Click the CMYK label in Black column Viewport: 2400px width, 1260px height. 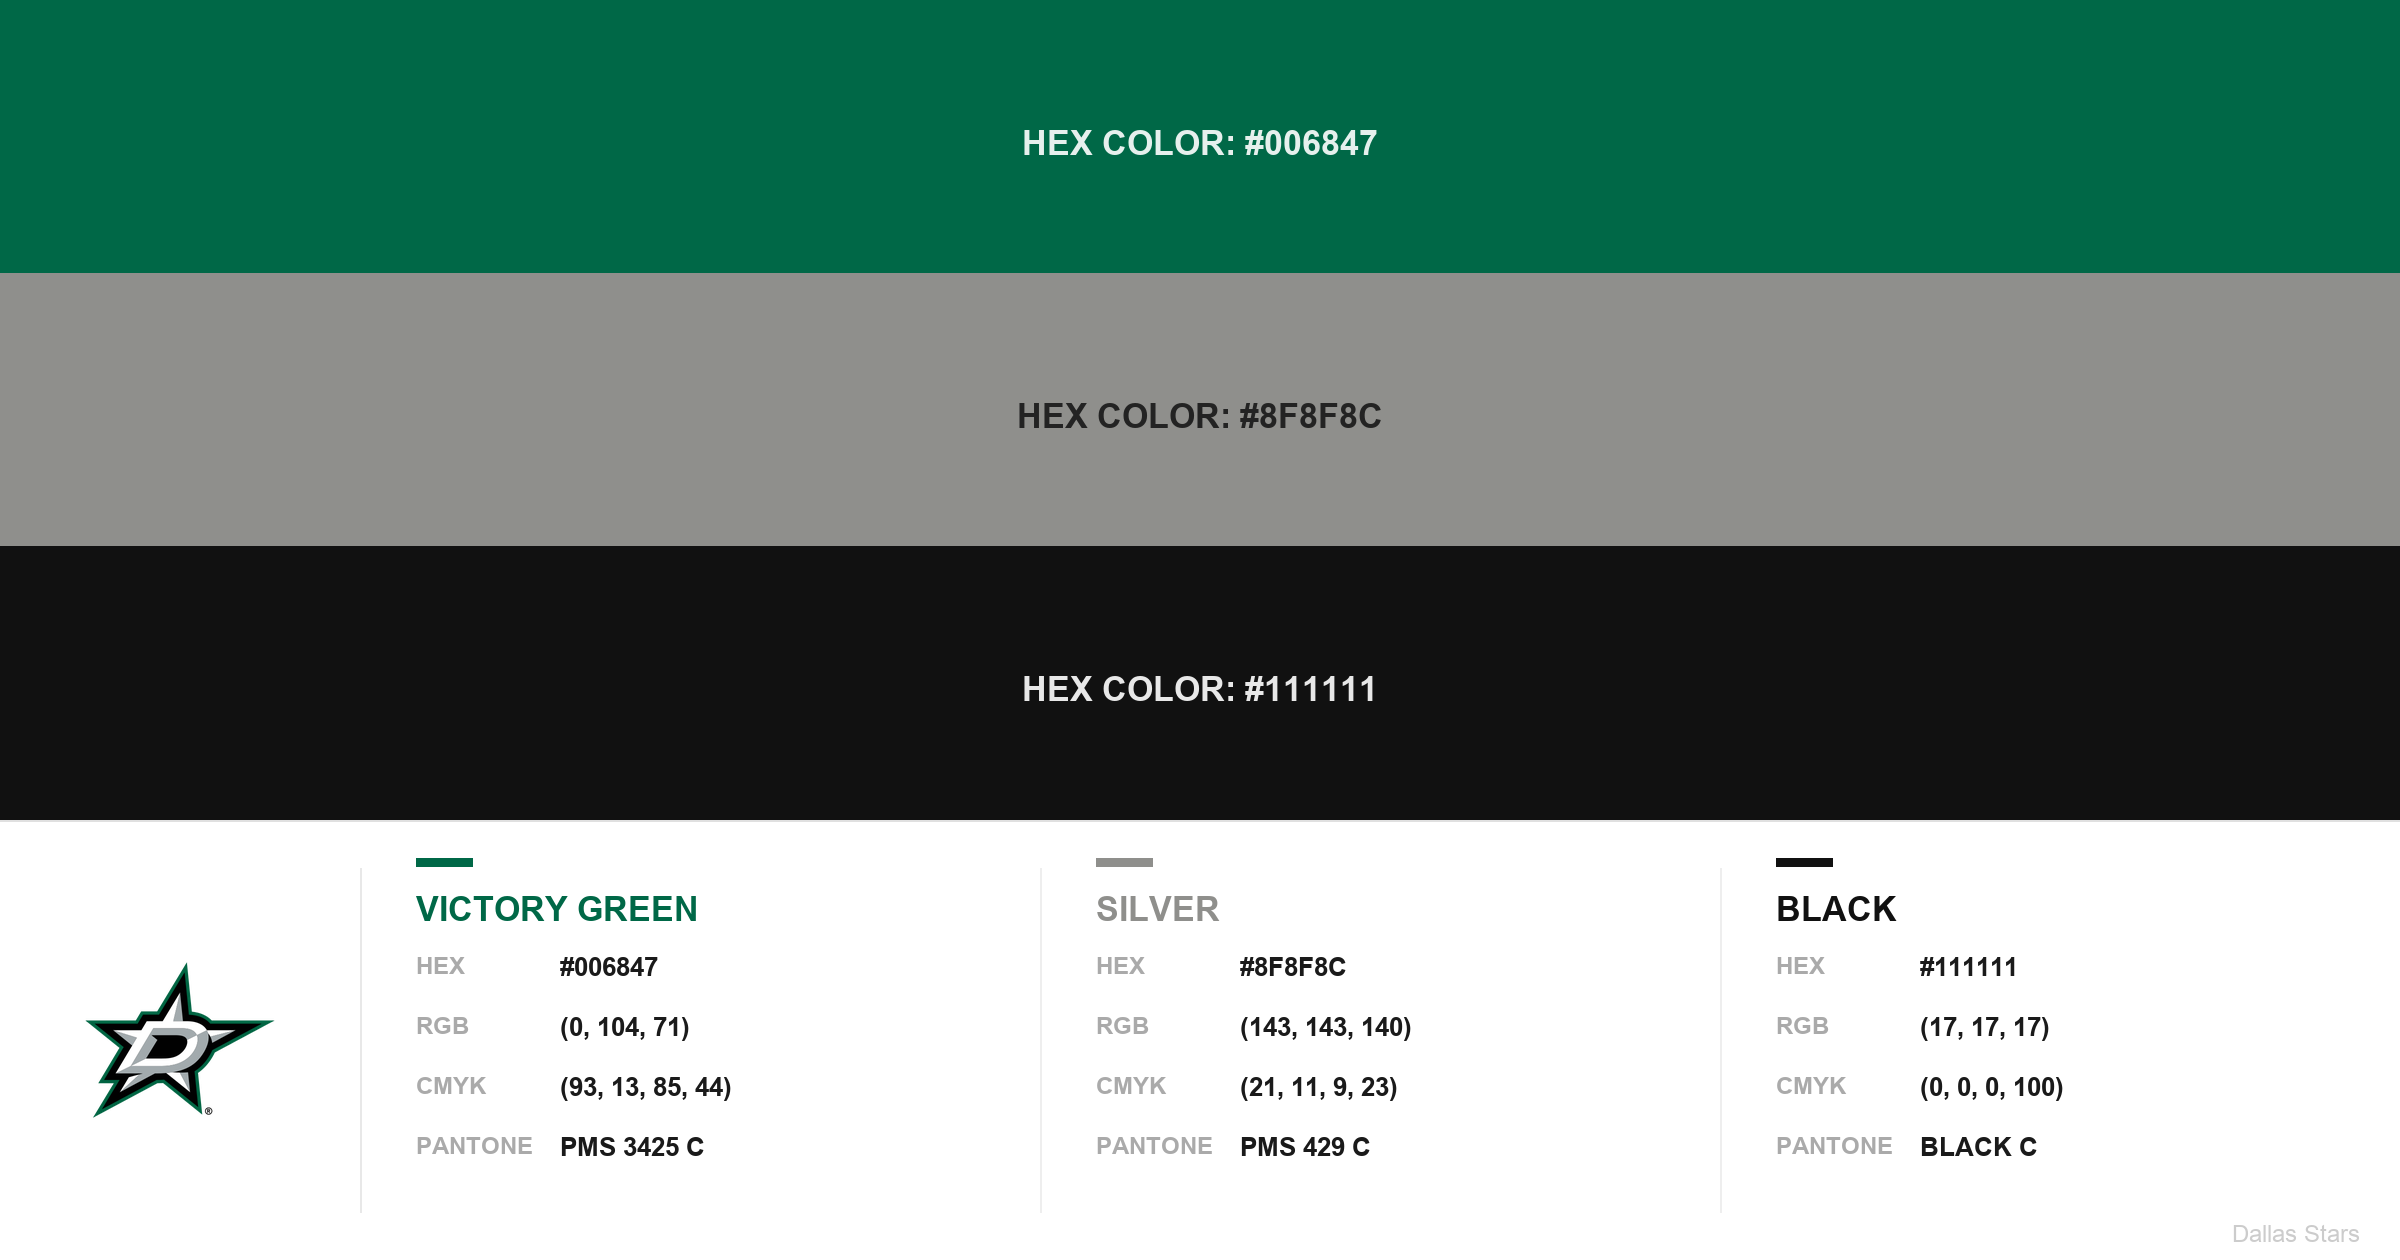pyautogui.click(x=1811, y=1086)
